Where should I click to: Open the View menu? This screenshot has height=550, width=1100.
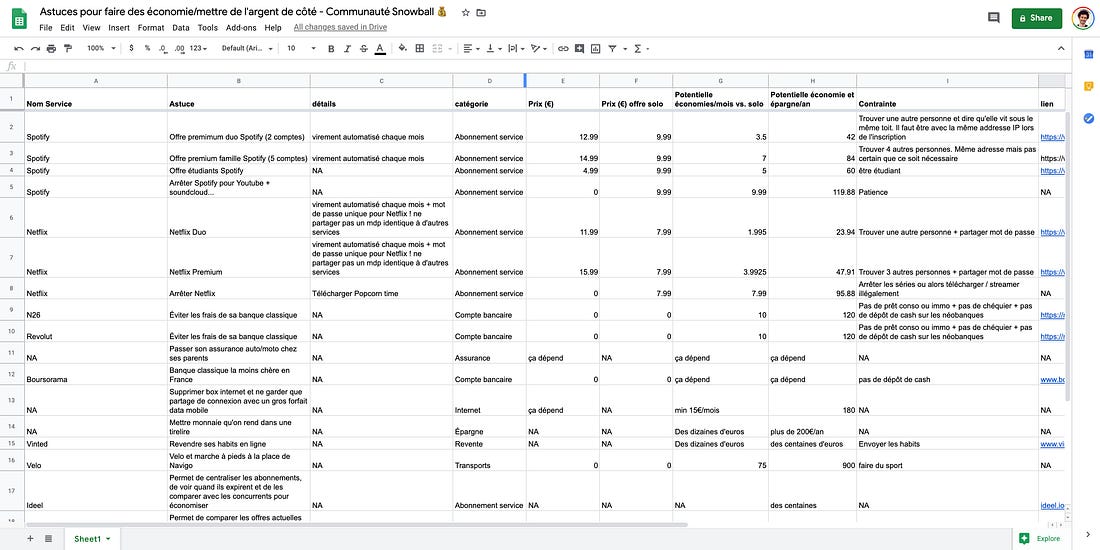point(91,28)
